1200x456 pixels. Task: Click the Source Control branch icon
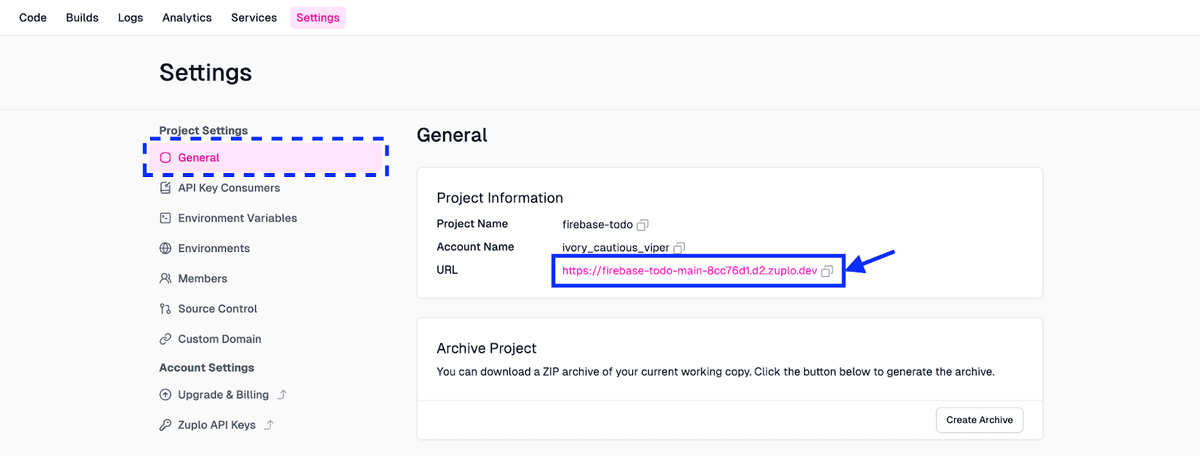(166, 309)
